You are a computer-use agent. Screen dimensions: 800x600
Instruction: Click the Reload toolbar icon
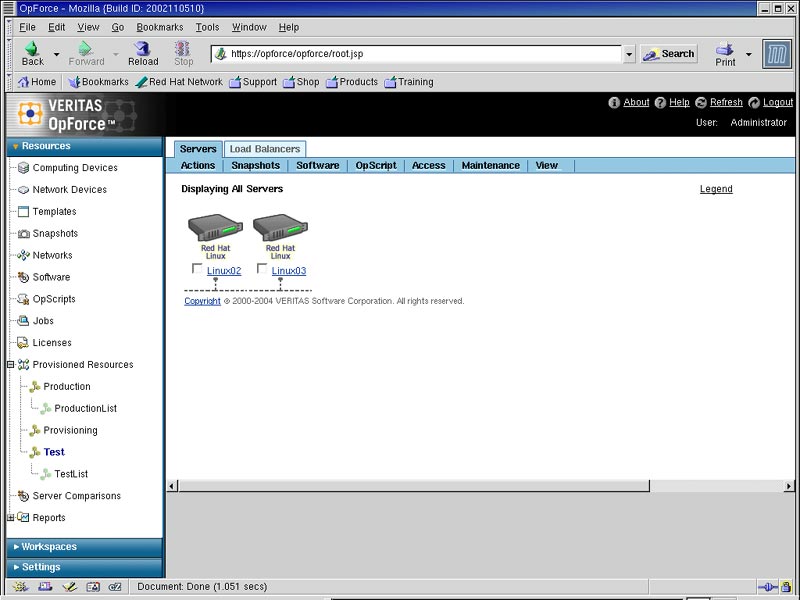point(142,48)
